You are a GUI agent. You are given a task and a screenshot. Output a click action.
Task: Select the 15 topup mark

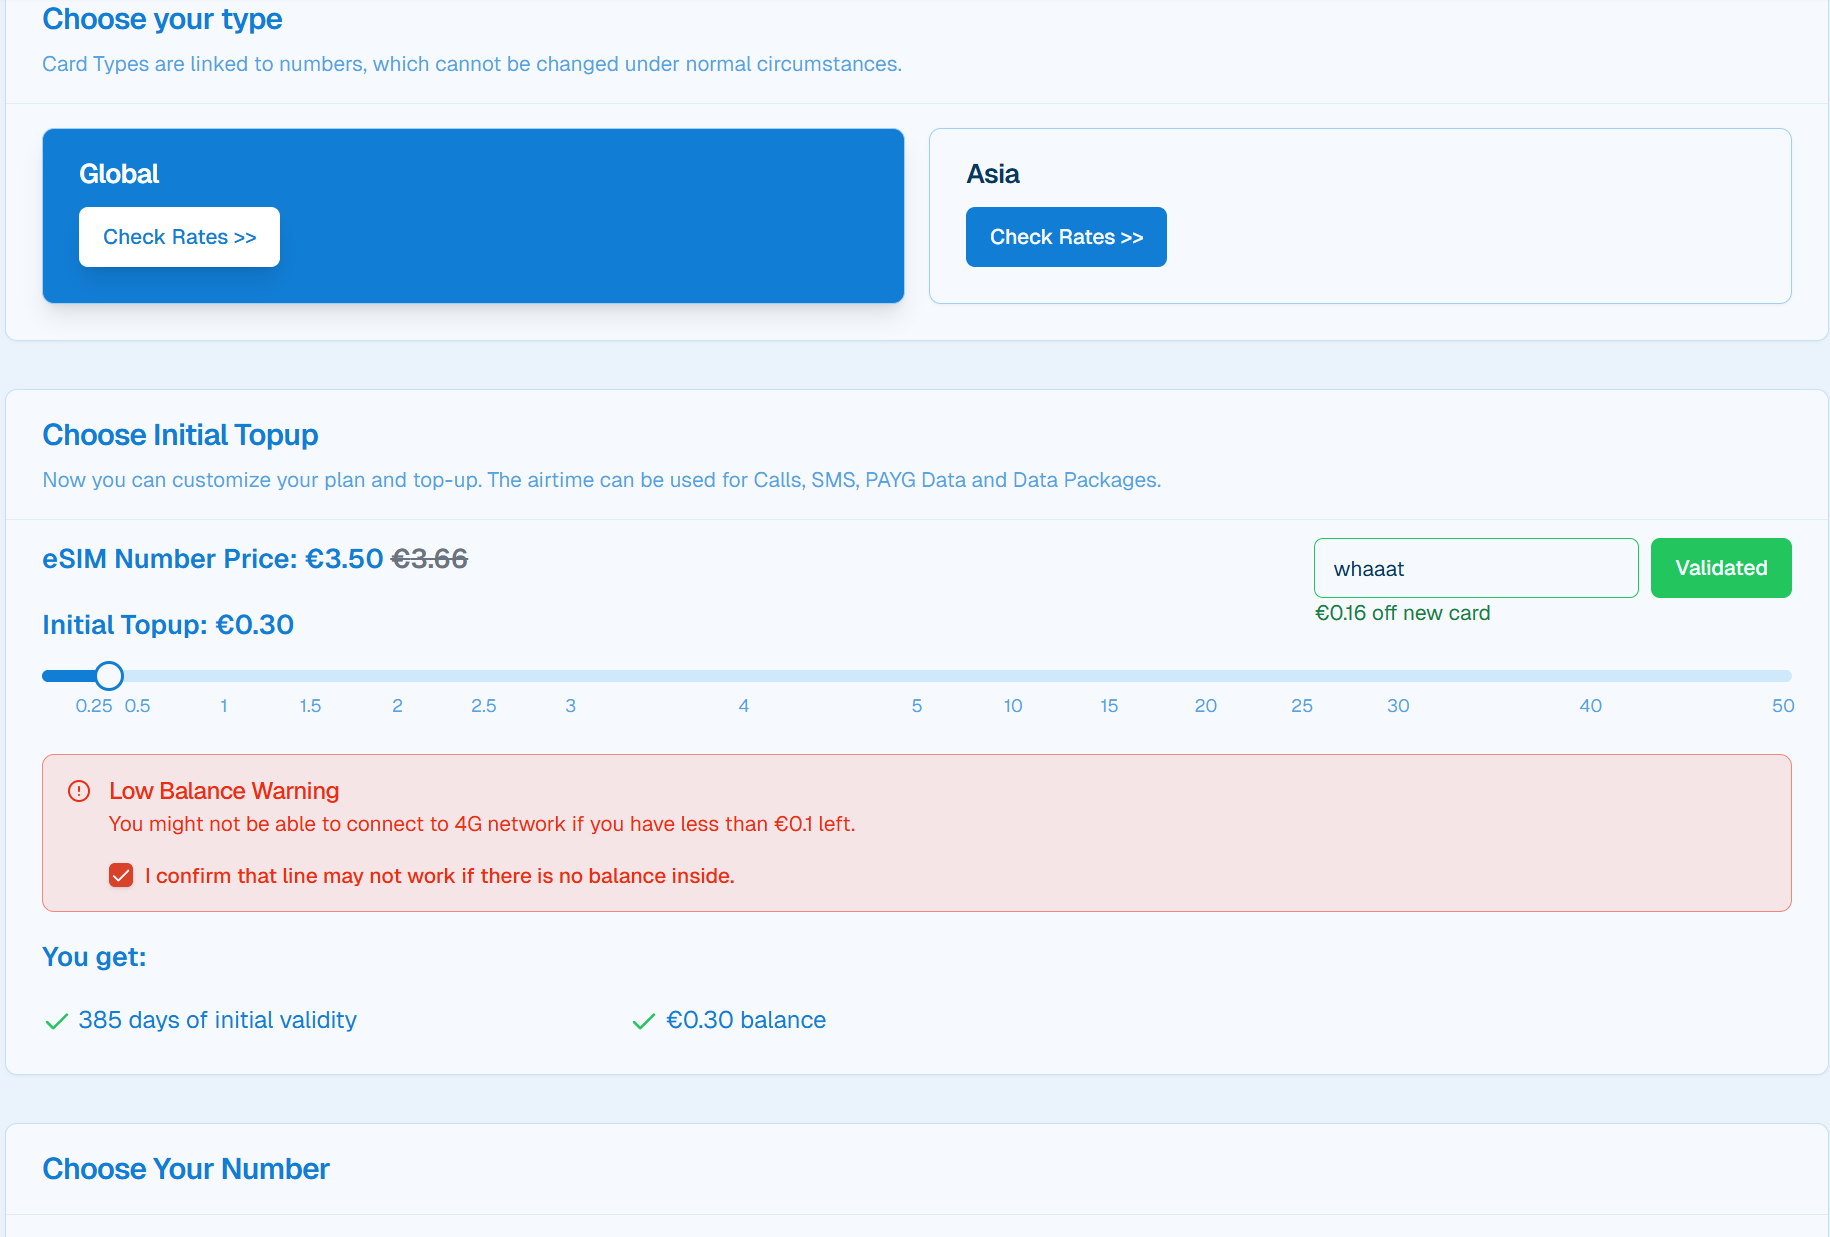coord(1109,706)
